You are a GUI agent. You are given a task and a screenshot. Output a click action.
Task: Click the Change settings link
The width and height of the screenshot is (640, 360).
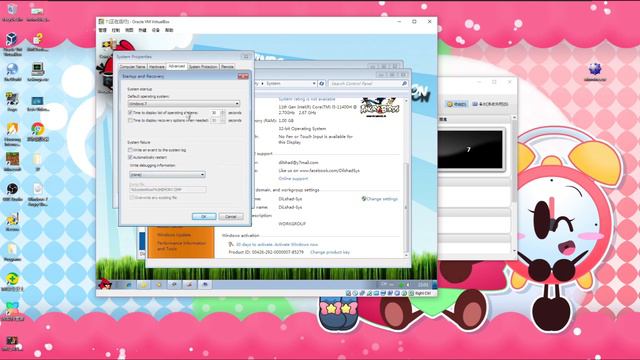pyautogui.click(x=382, y=199)
